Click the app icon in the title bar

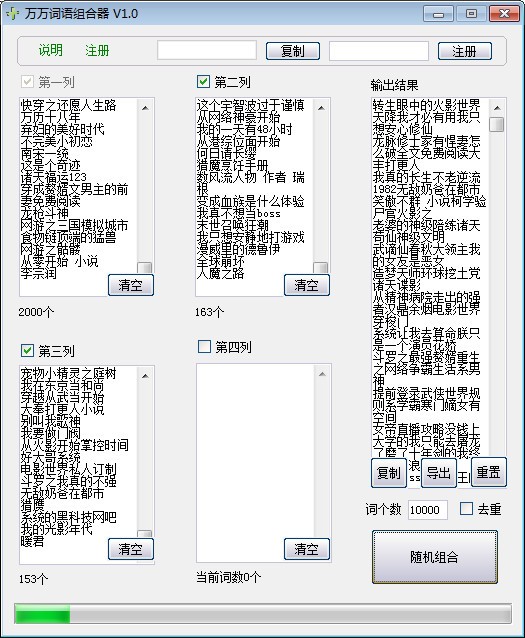tap(13, 13)
